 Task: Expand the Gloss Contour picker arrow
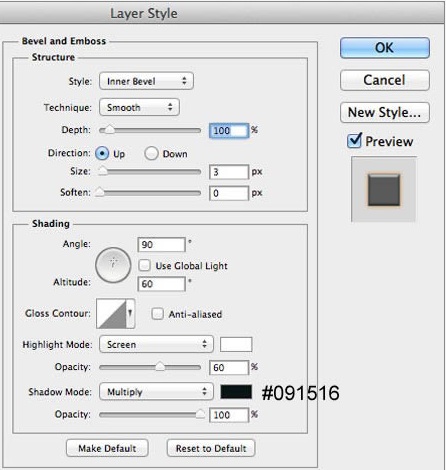click(x=130, y=313)
